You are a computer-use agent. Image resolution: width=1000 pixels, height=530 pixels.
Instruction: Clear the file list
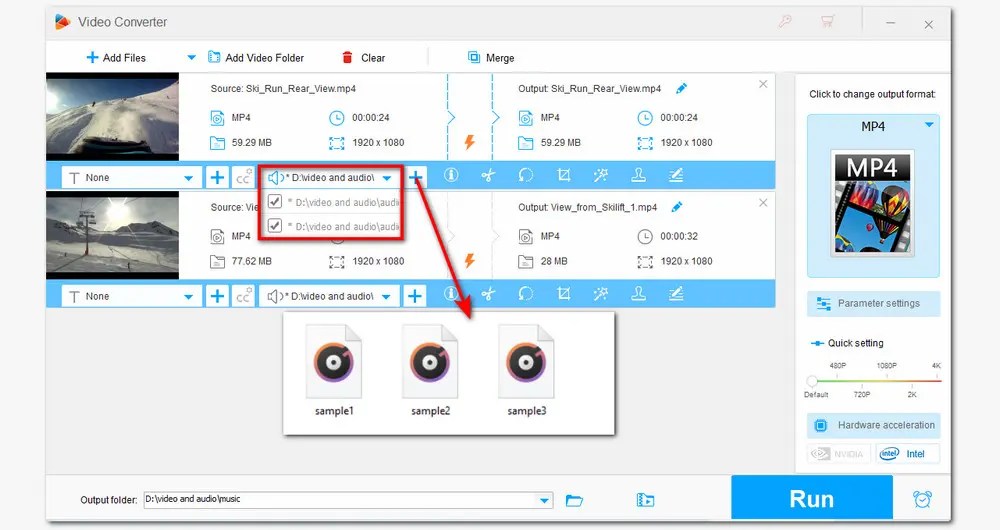(x=364, y=57)
